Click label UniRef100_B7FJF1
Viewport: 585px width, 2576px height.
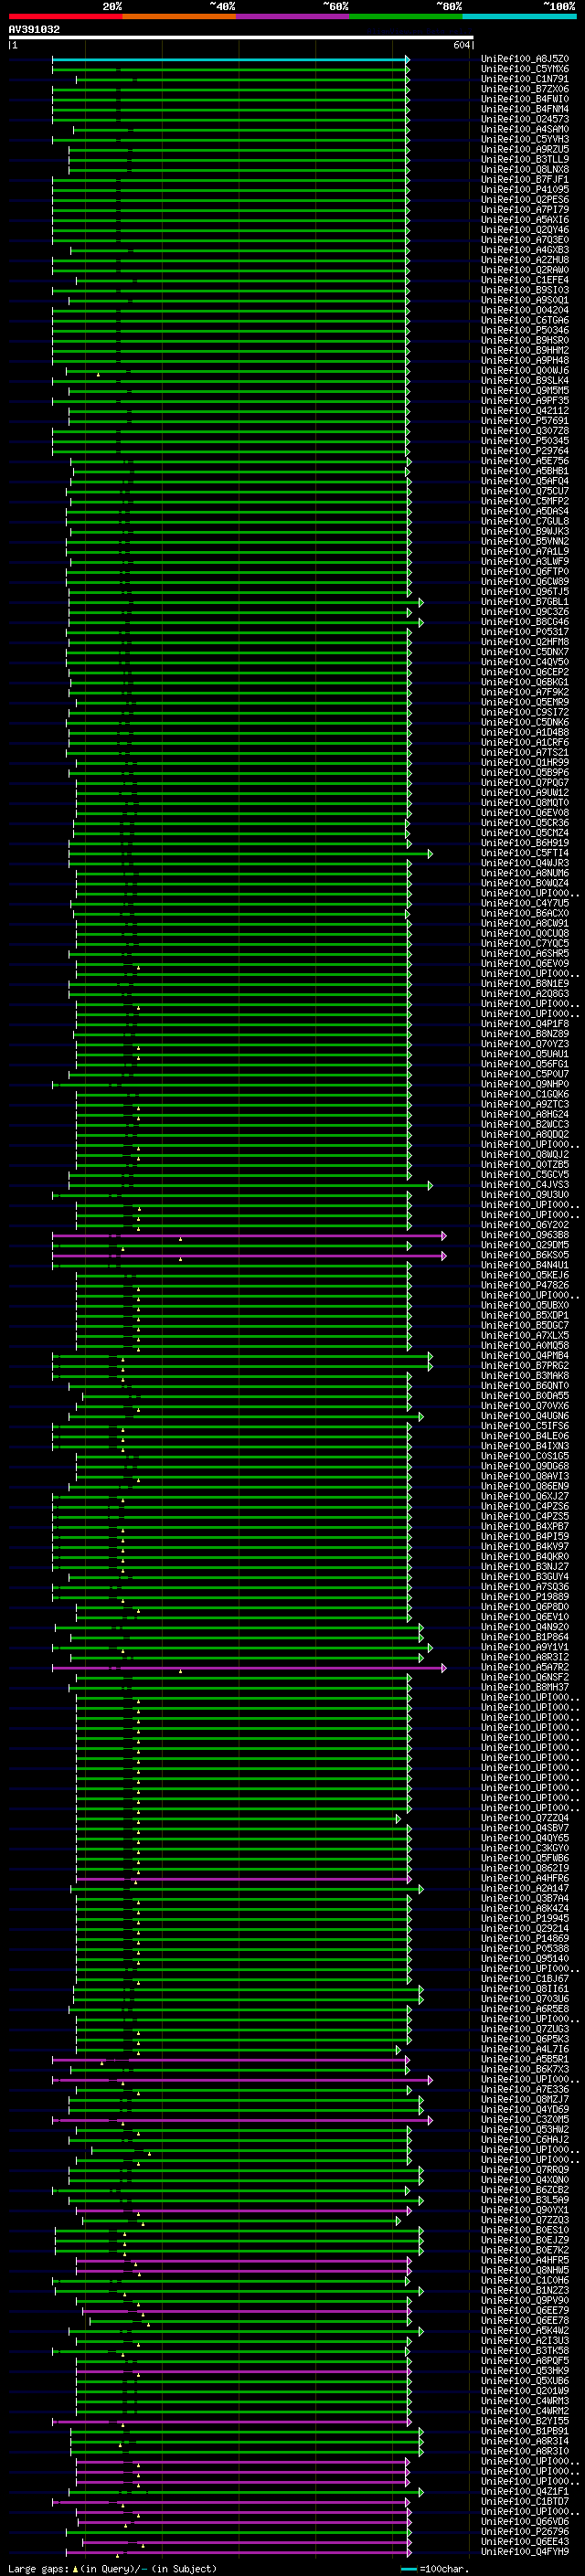(x=525, y=179)
